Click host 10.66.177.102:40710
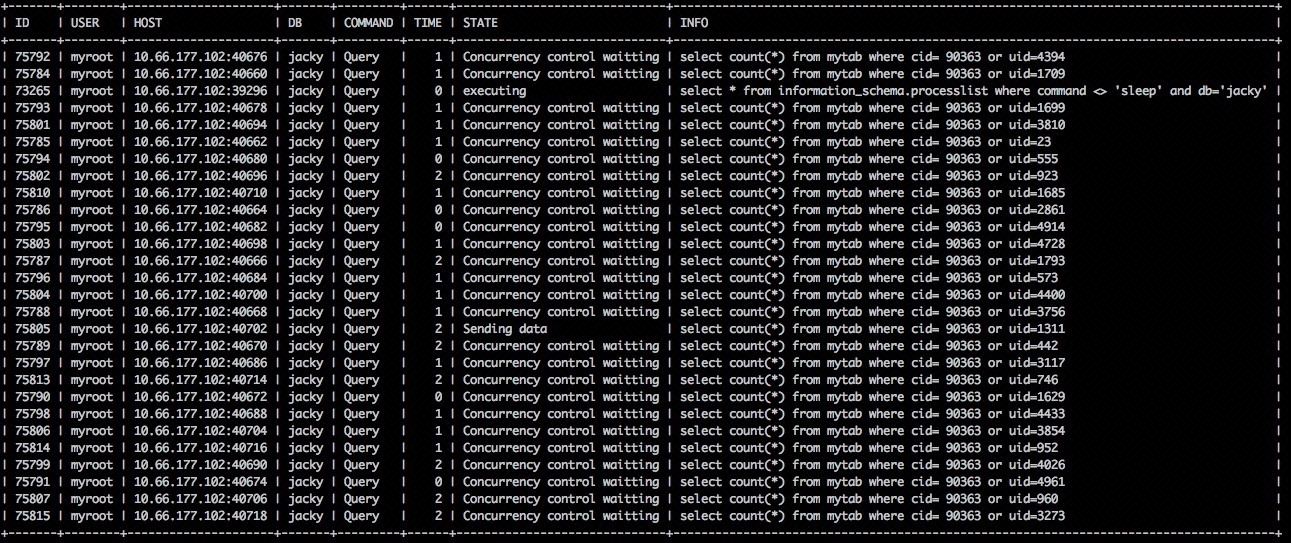Viewport: 1291px width, 543px height. coord(201,193)
